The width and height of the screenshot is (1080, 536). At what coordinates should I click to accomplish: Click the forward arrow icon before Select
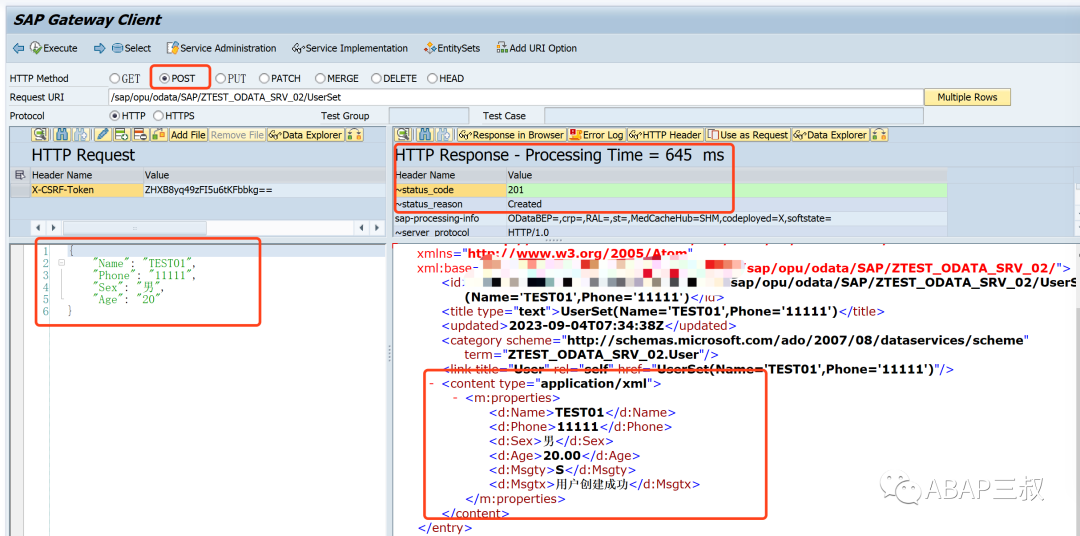[100, 48]
